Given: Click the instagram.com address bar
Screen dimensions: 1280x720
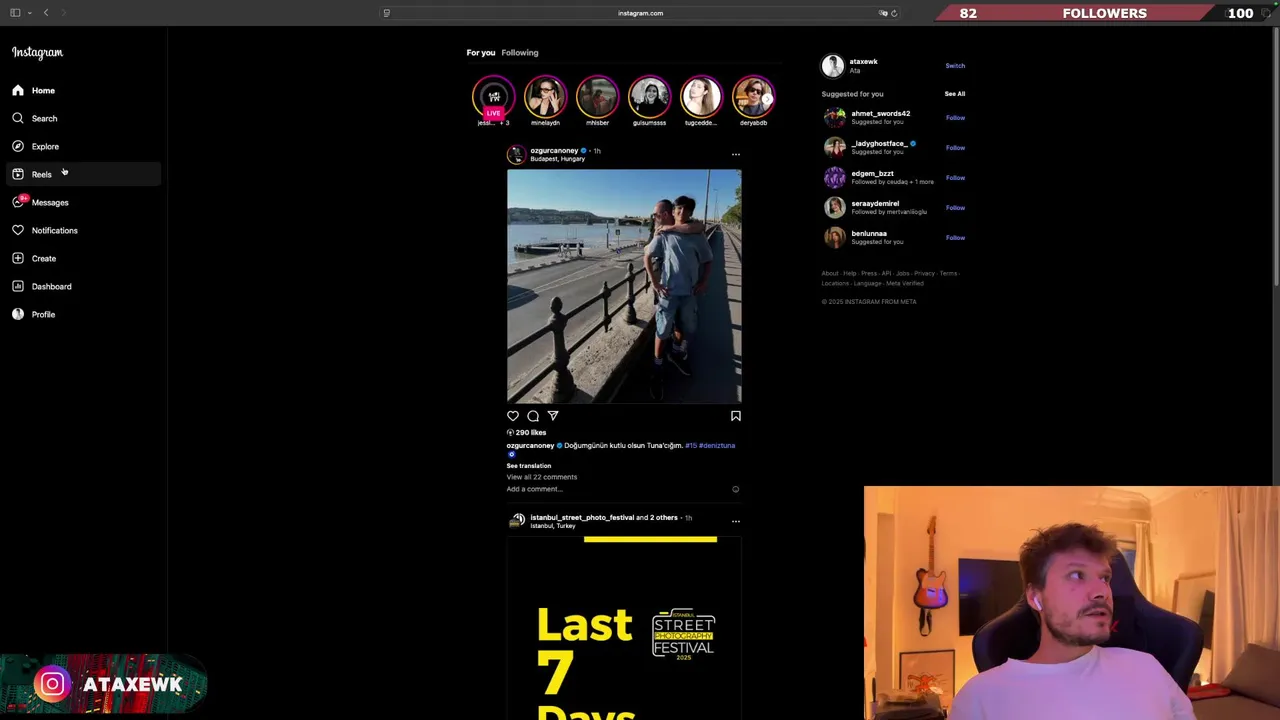Looking at the screenshot, I should 640,13.
